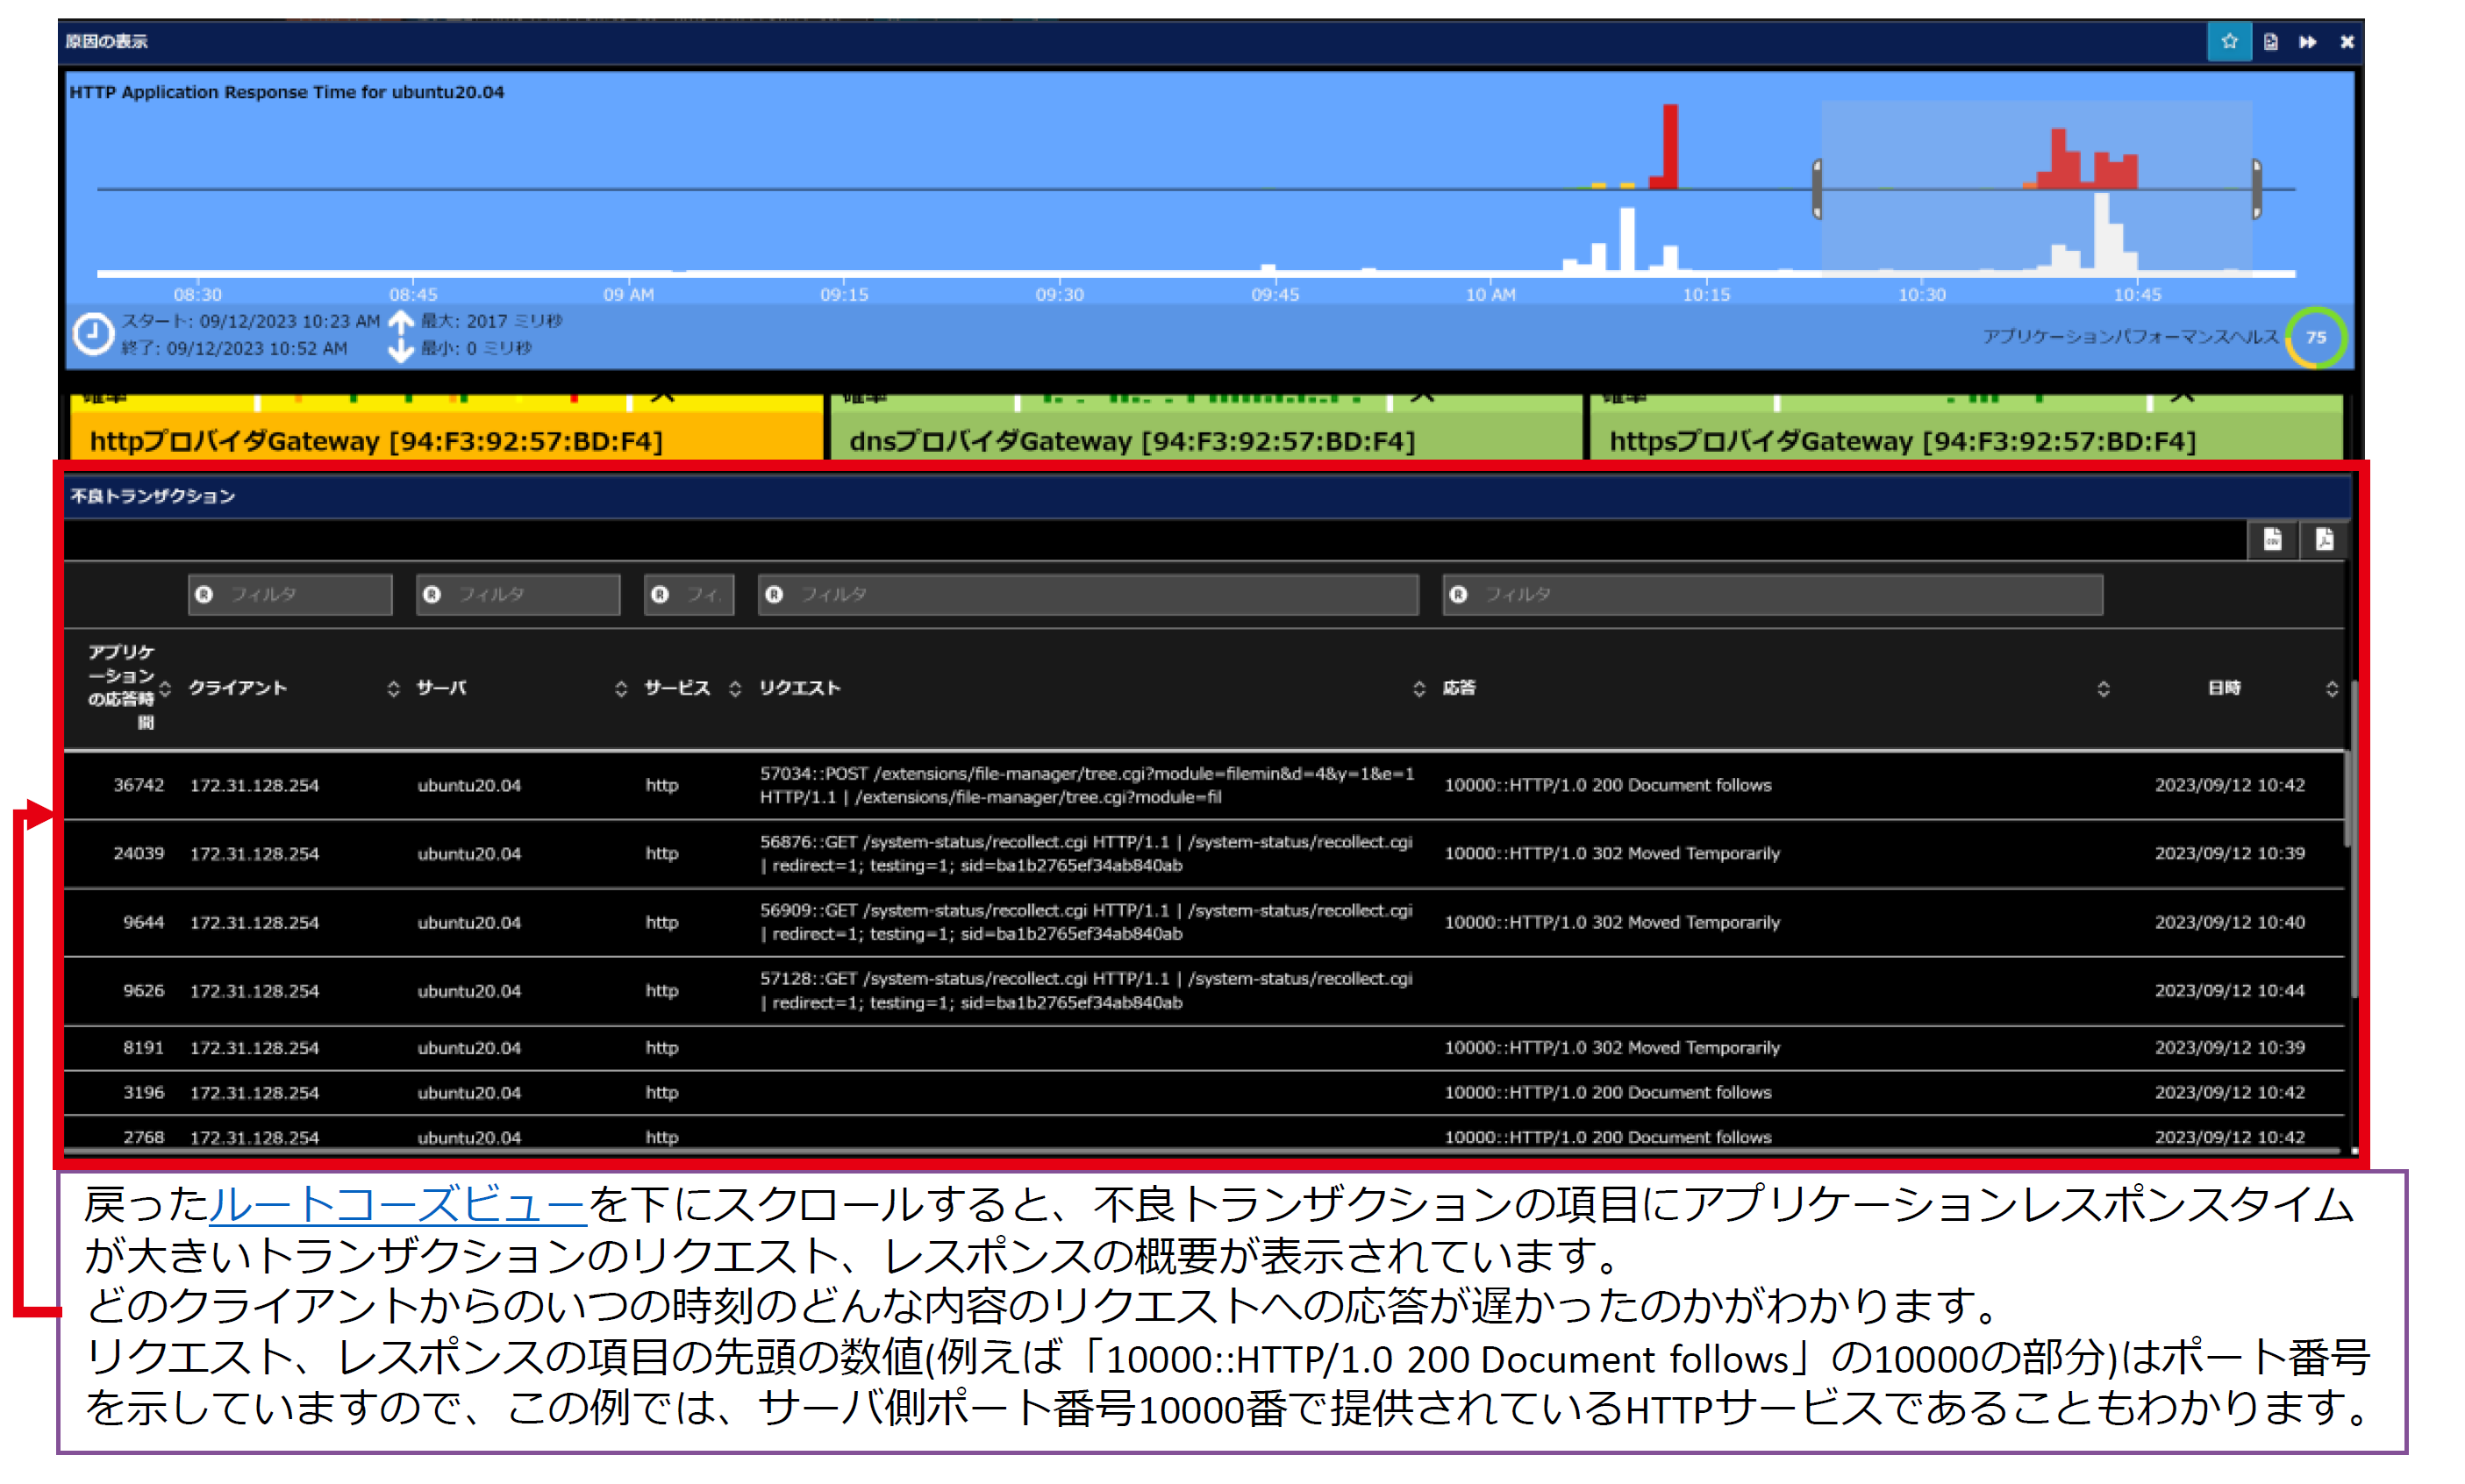Sort by 応答 column arrows
The image size is (2465, 1484).
point(2103,689)
